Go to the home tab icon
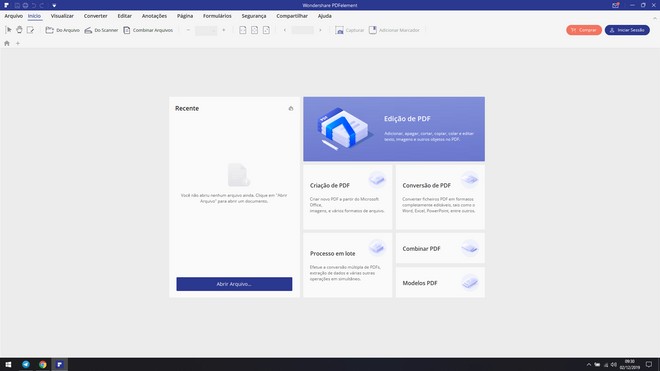Image resolution: width=660 pixels, height=371 pixels. (7, 43)
